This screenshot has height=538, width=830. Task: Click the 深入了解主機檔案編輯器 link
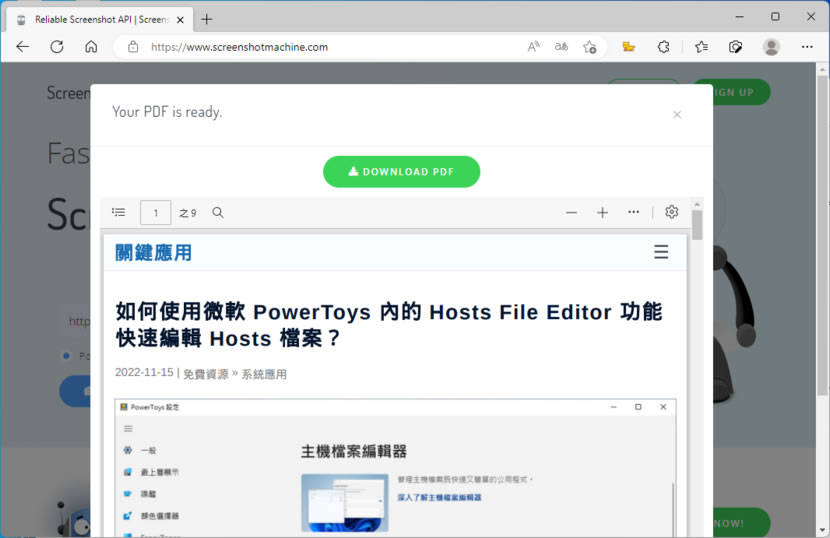pyautogui.click(x=439, y=497)
